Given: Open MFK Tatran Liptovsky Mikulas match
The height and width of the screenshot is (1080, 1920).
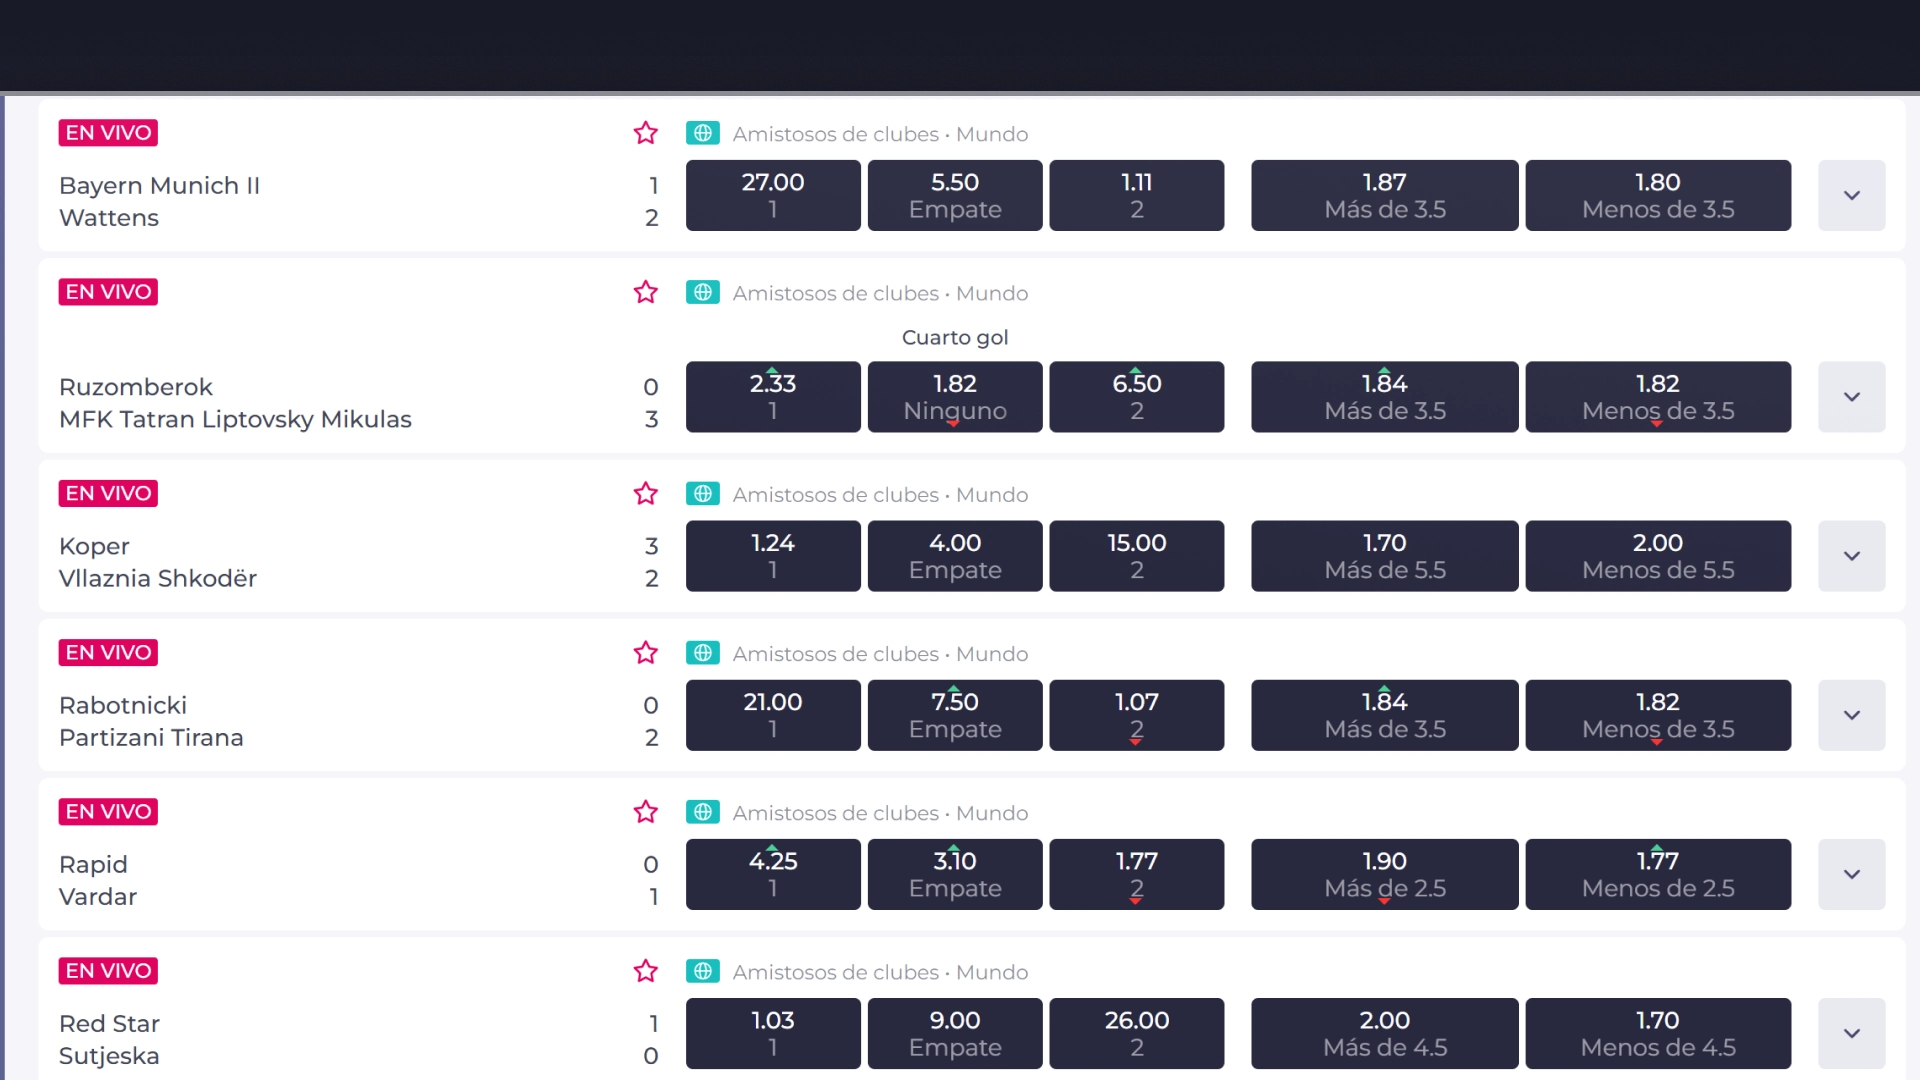Looking at the screenshot, I should point(235,419).
